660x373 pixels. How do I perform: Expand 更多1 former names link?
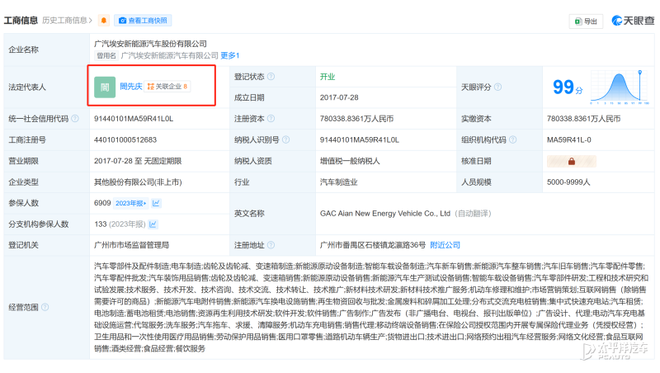pos(230,56)
